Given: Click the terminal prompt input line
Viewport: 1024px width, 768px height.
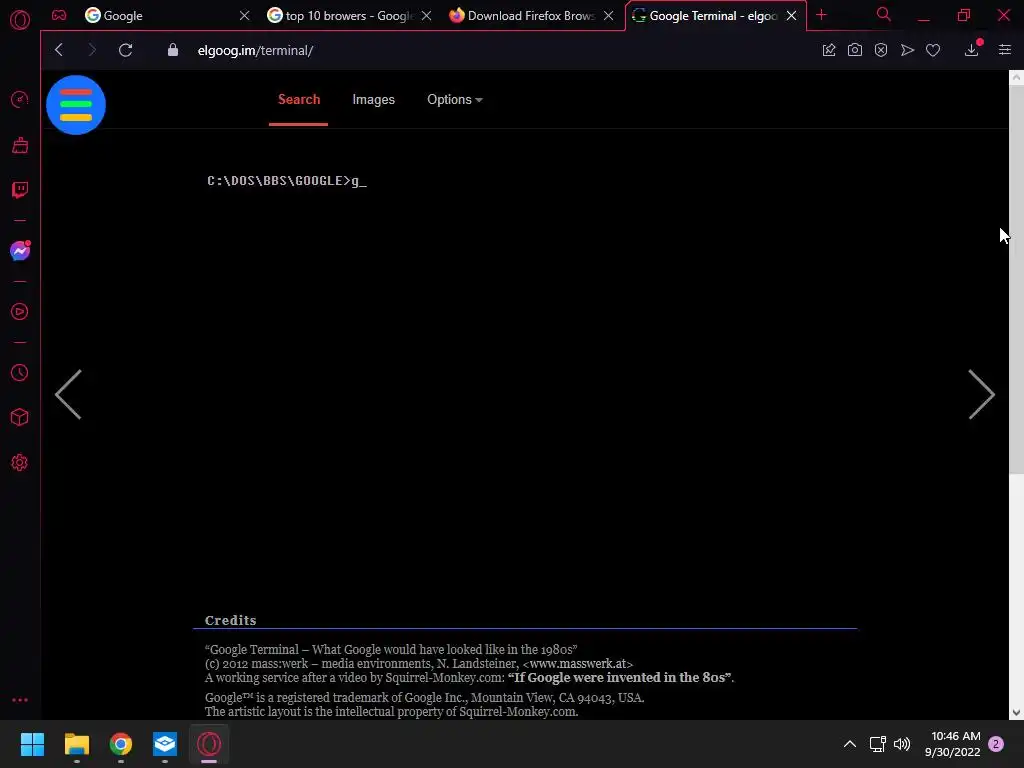Looking at the screenshot, I should tap(287, 181).
